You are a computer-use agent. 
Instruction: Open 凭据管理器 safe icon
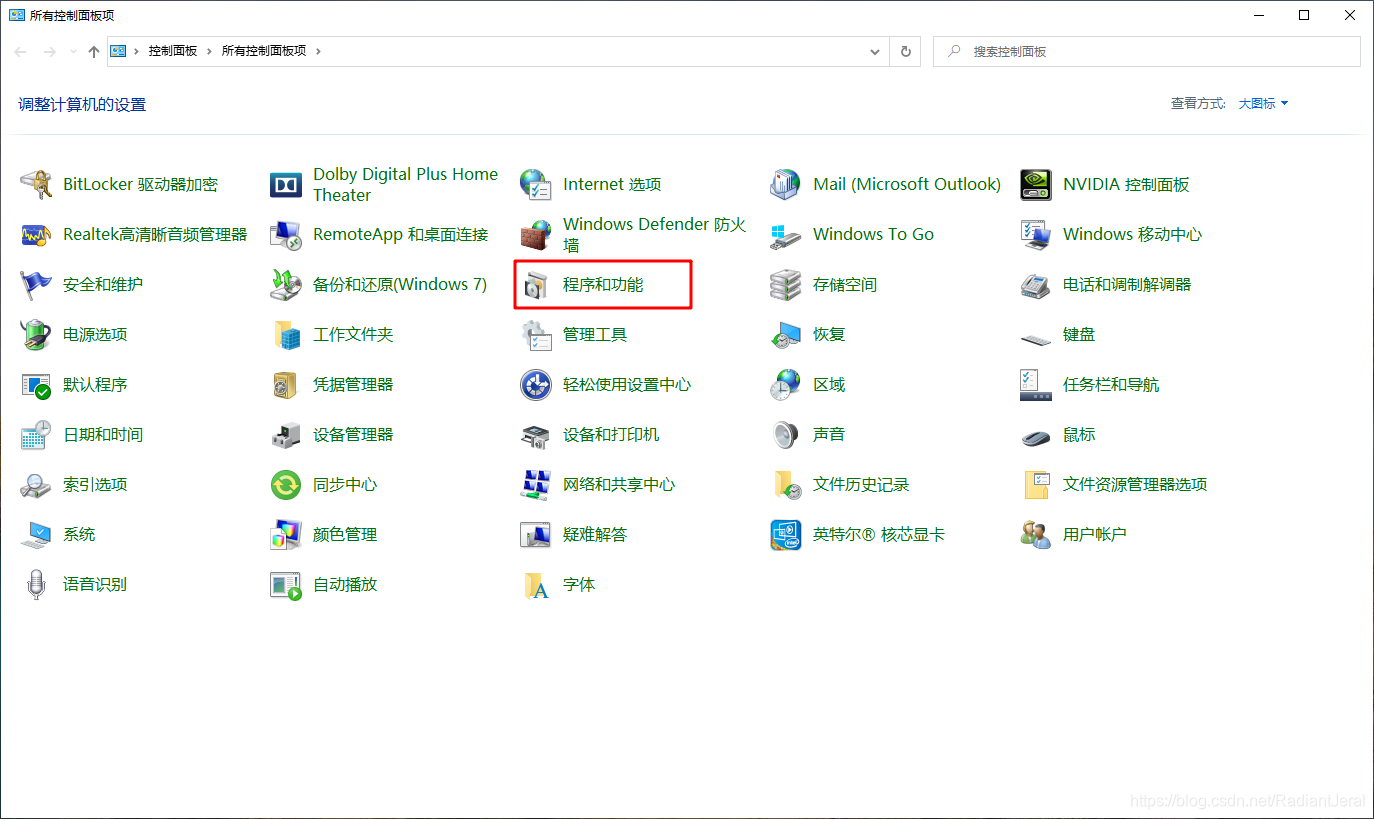286,384
